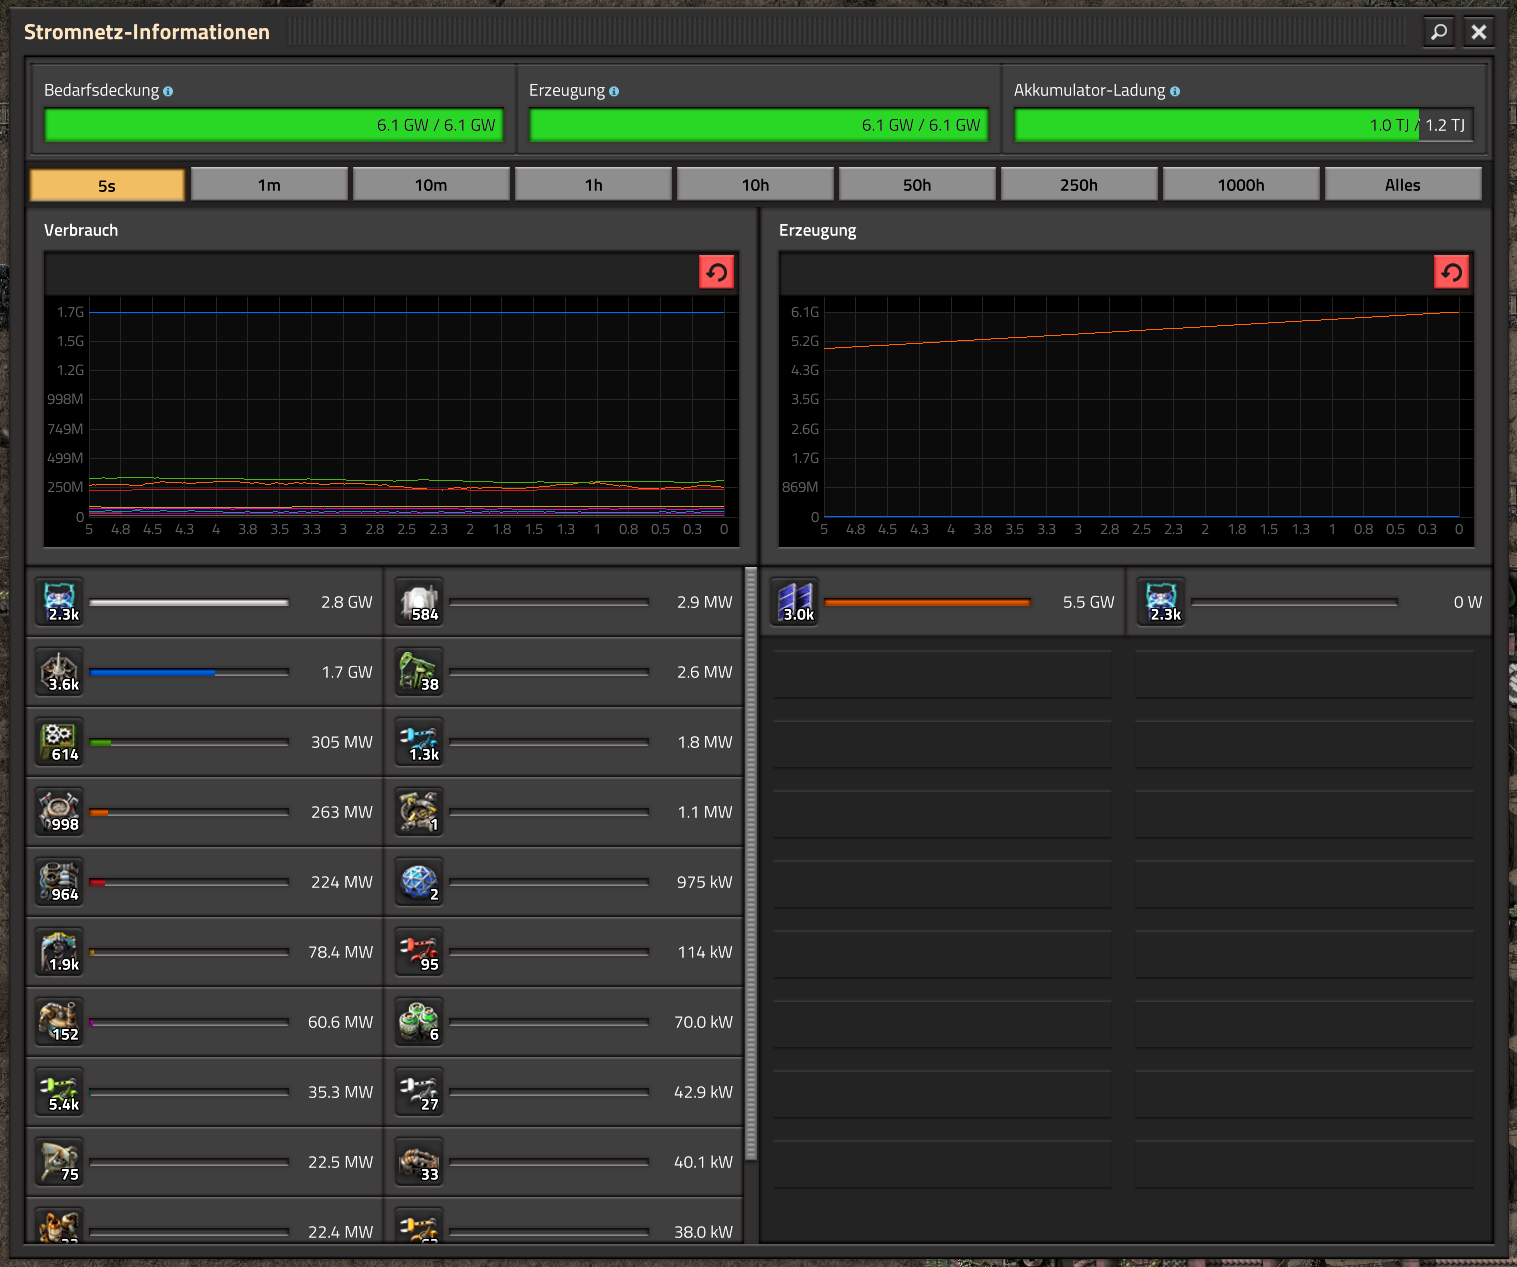The image size is (1517, 1267).
Task: Switch time range to 1m
Action: point(269,185)
